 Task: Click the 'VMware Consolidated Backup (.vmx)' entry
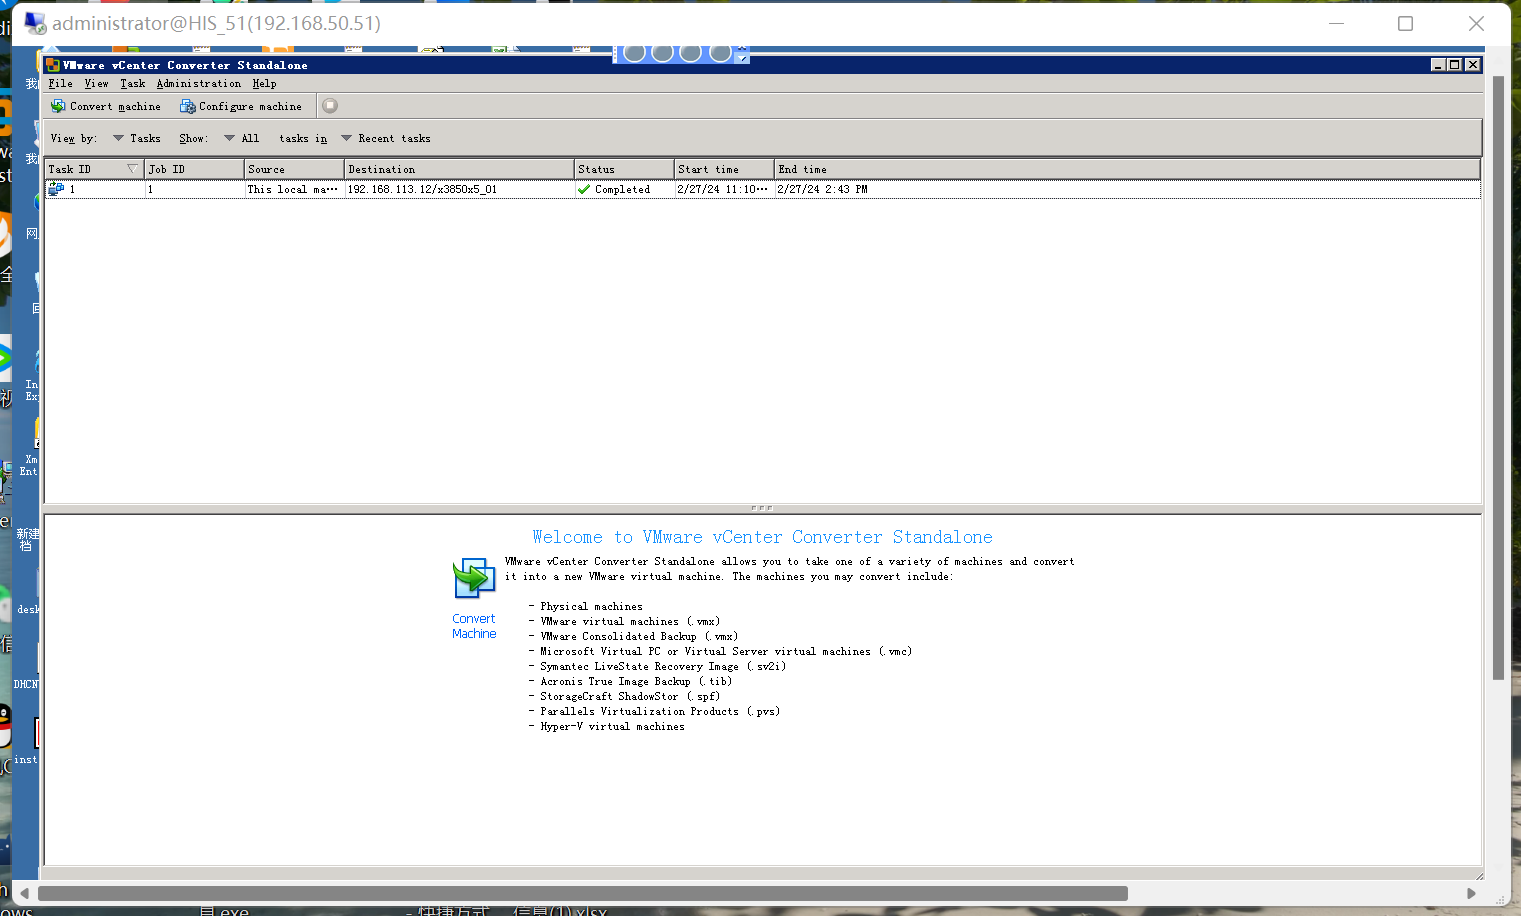[640, 637]
